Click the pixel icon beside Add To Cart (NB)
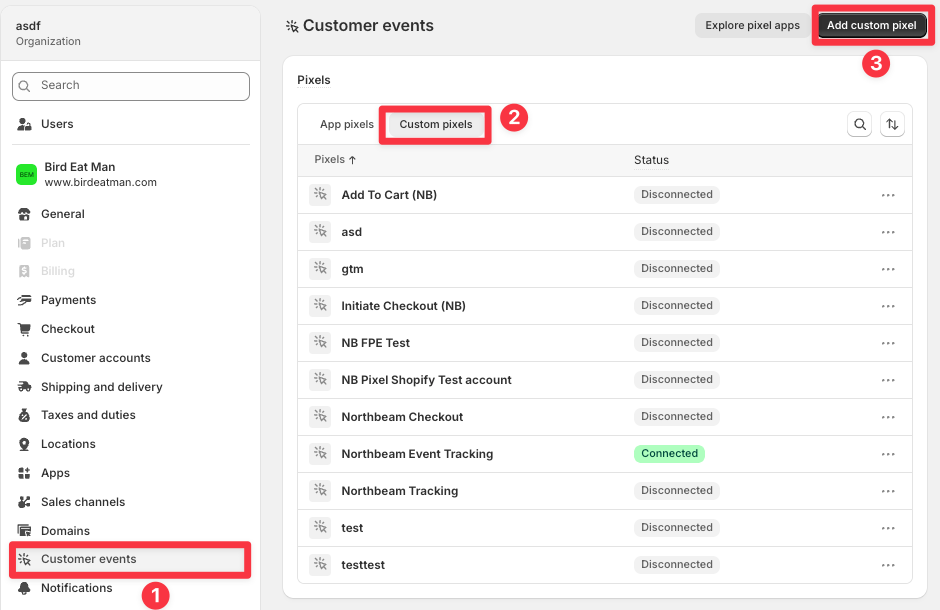 pos(320,195)
